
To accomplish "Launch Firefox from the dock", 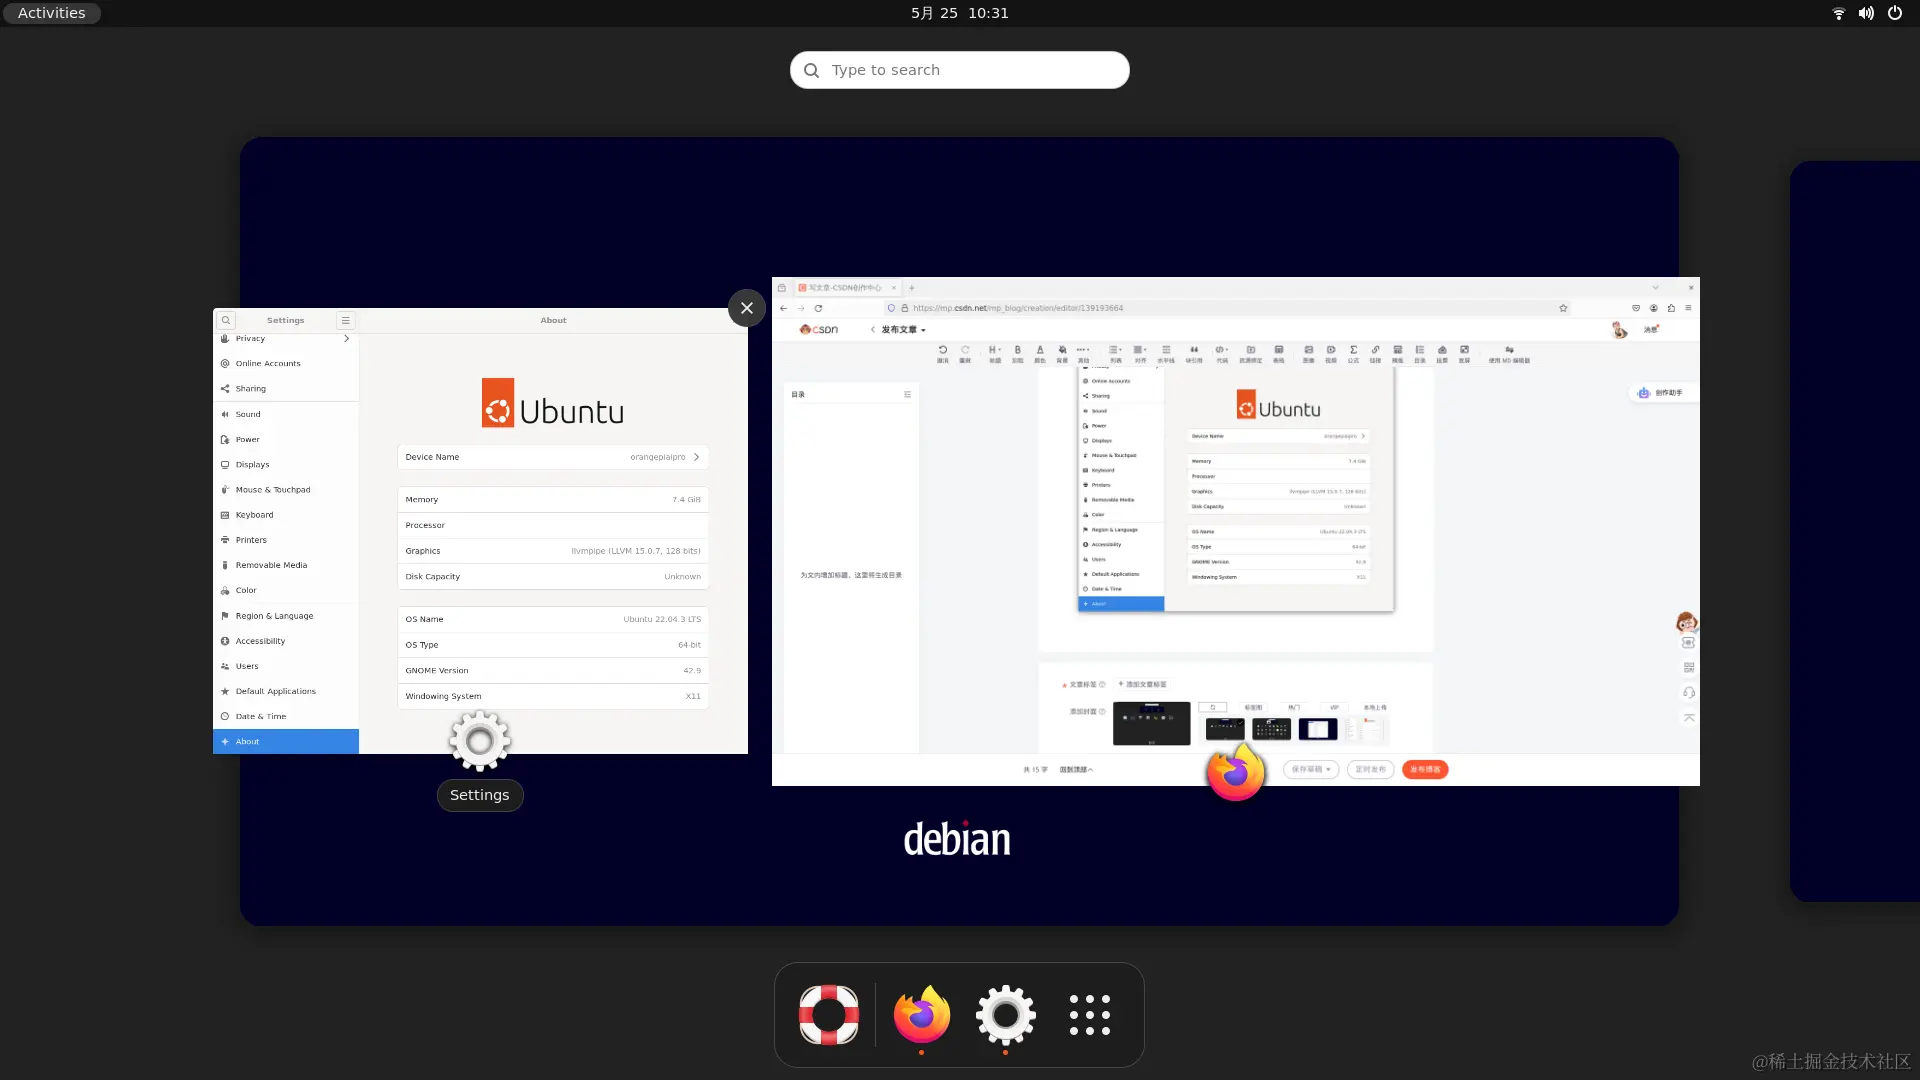I will [x=921, y=1014].
